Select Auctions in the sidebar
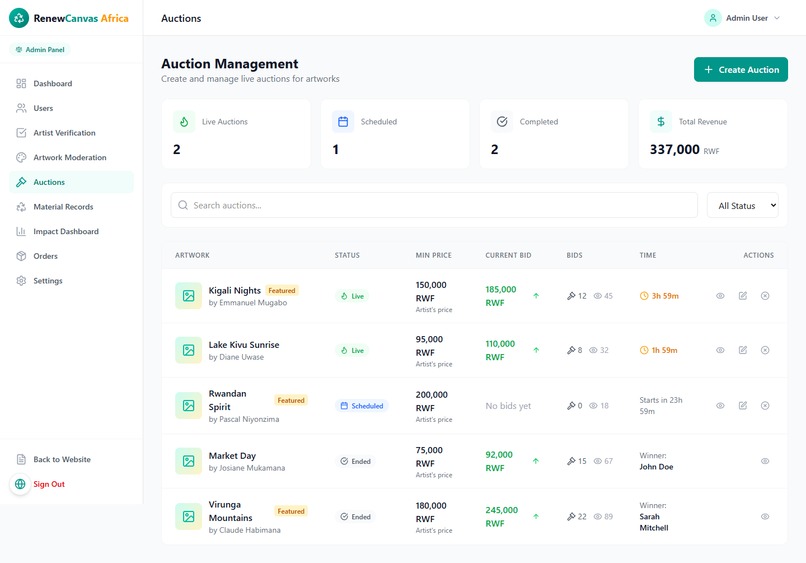The width and height of the screenshot is (806, 563). point(71,182)
